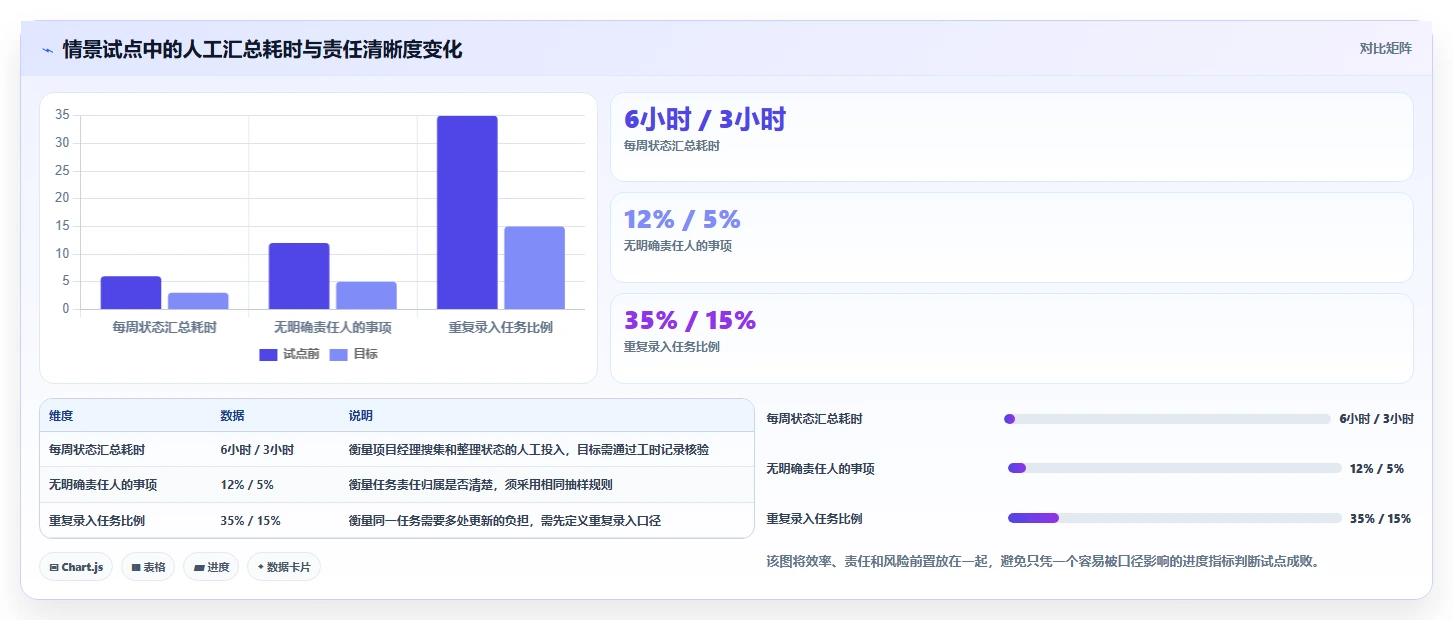The width and height of the screenshot is (1453, 620).
Task: Click the 表格 tag chip
Action: click(x=148, y=567)
